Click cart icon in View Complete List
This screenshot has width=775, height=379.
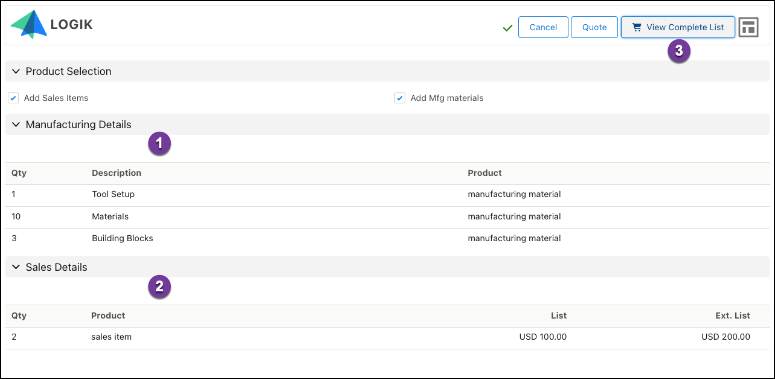pos(637,27)
